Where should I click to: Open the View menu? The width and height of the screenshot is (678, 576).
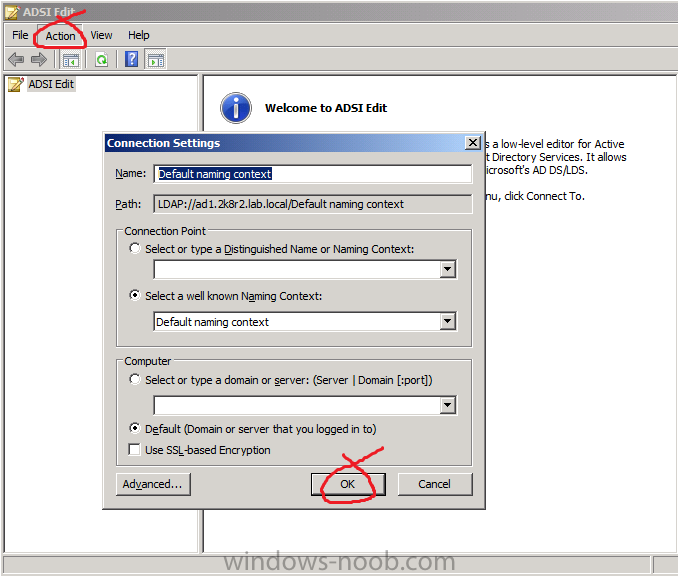(x=101, y=35)
